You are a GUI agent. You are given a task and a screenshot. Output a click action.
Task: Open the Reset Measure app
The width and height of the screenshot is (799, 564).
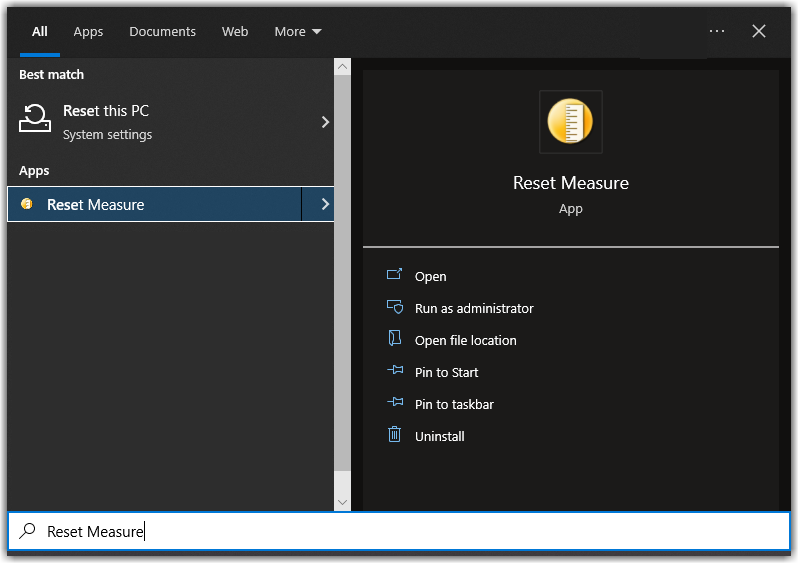[431, 276]
